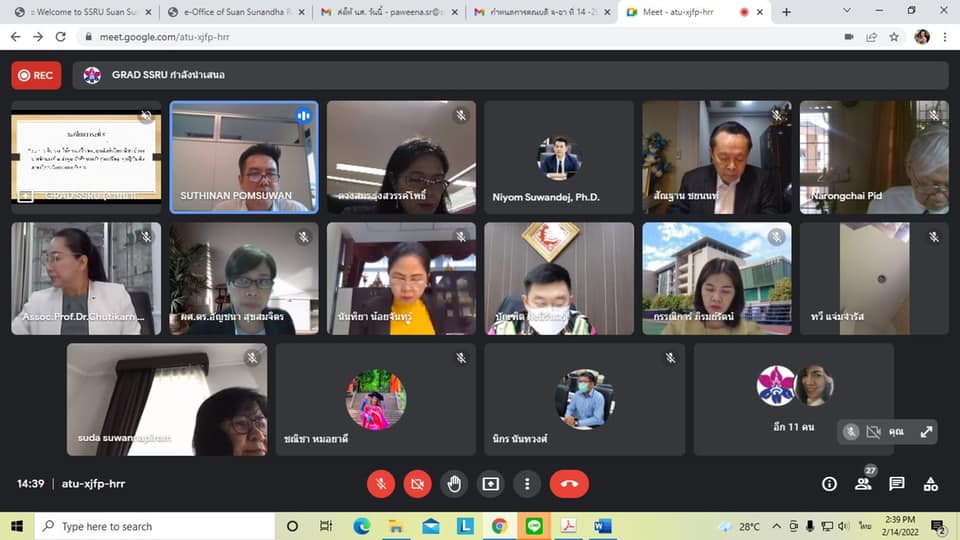Raise hand in the meeting
The image size is (960, 540).
pyautogui.click(x=454, y=484)
